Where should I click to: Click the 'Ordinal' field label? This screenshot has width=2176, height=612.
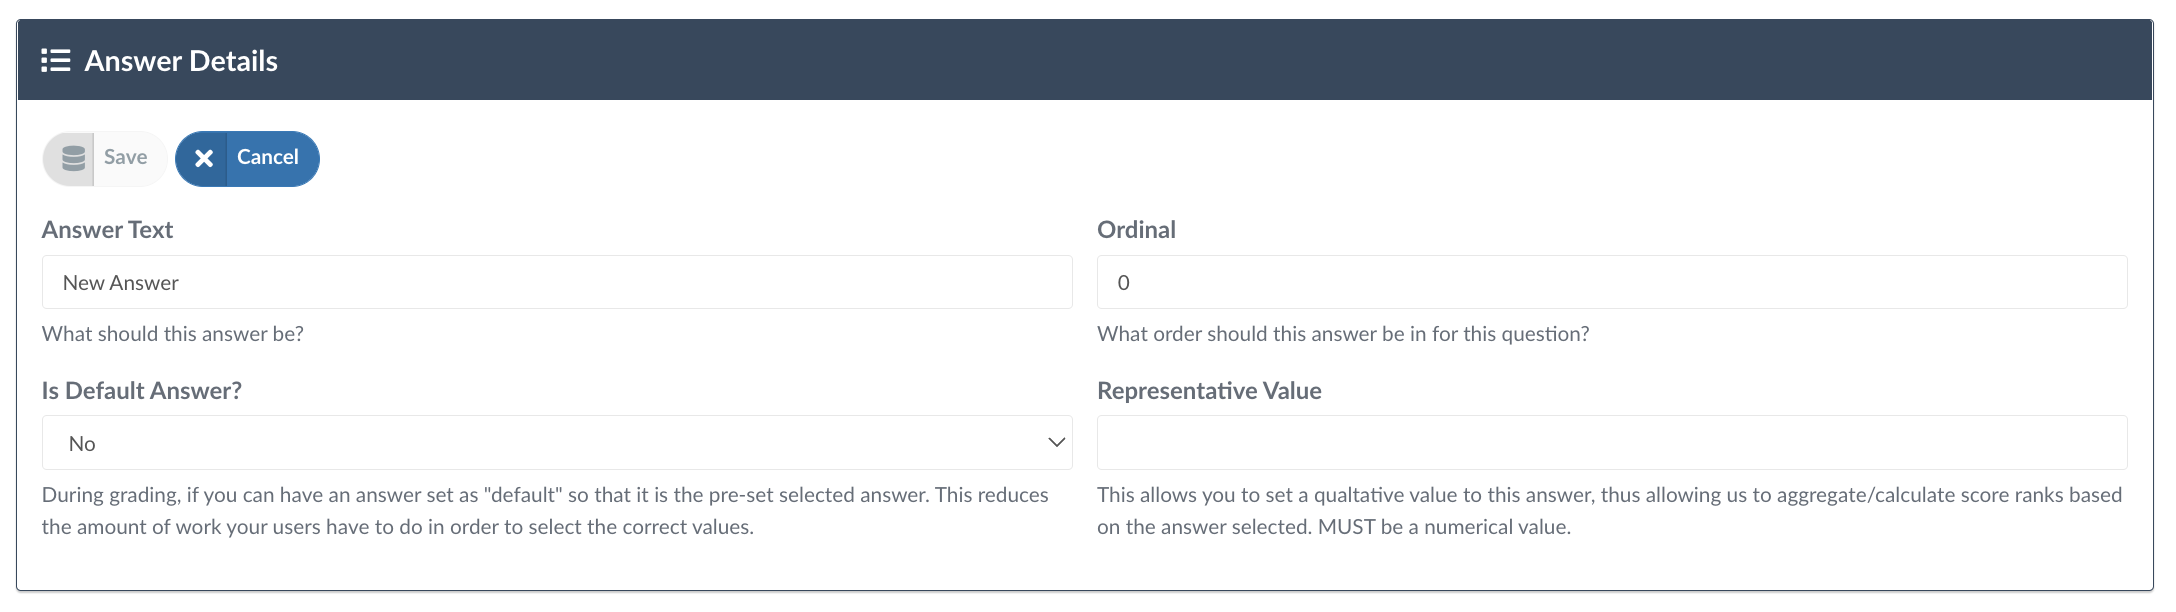pos(1136,230)
